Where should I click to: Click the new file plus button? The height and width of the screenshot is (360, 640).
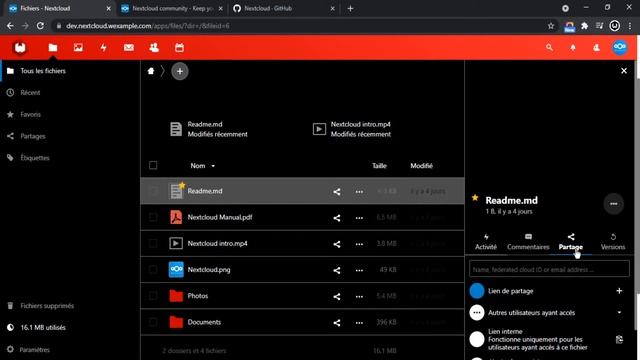click(x=180, y=71)
